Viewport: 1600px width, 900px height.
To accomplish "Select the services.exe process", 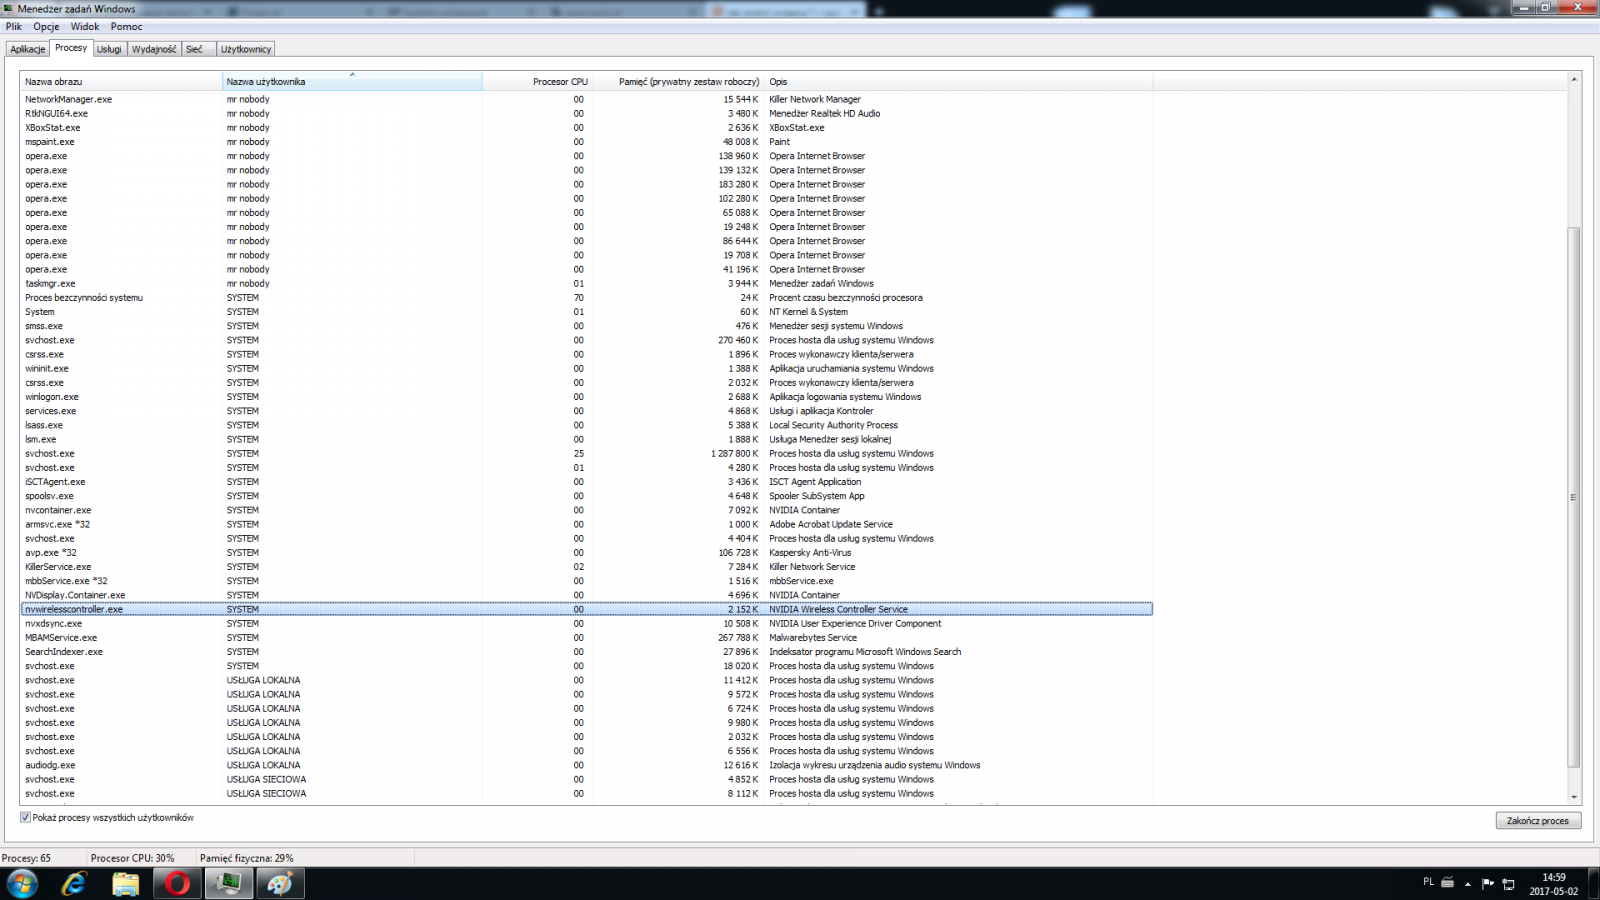I will tap(586, 411).
